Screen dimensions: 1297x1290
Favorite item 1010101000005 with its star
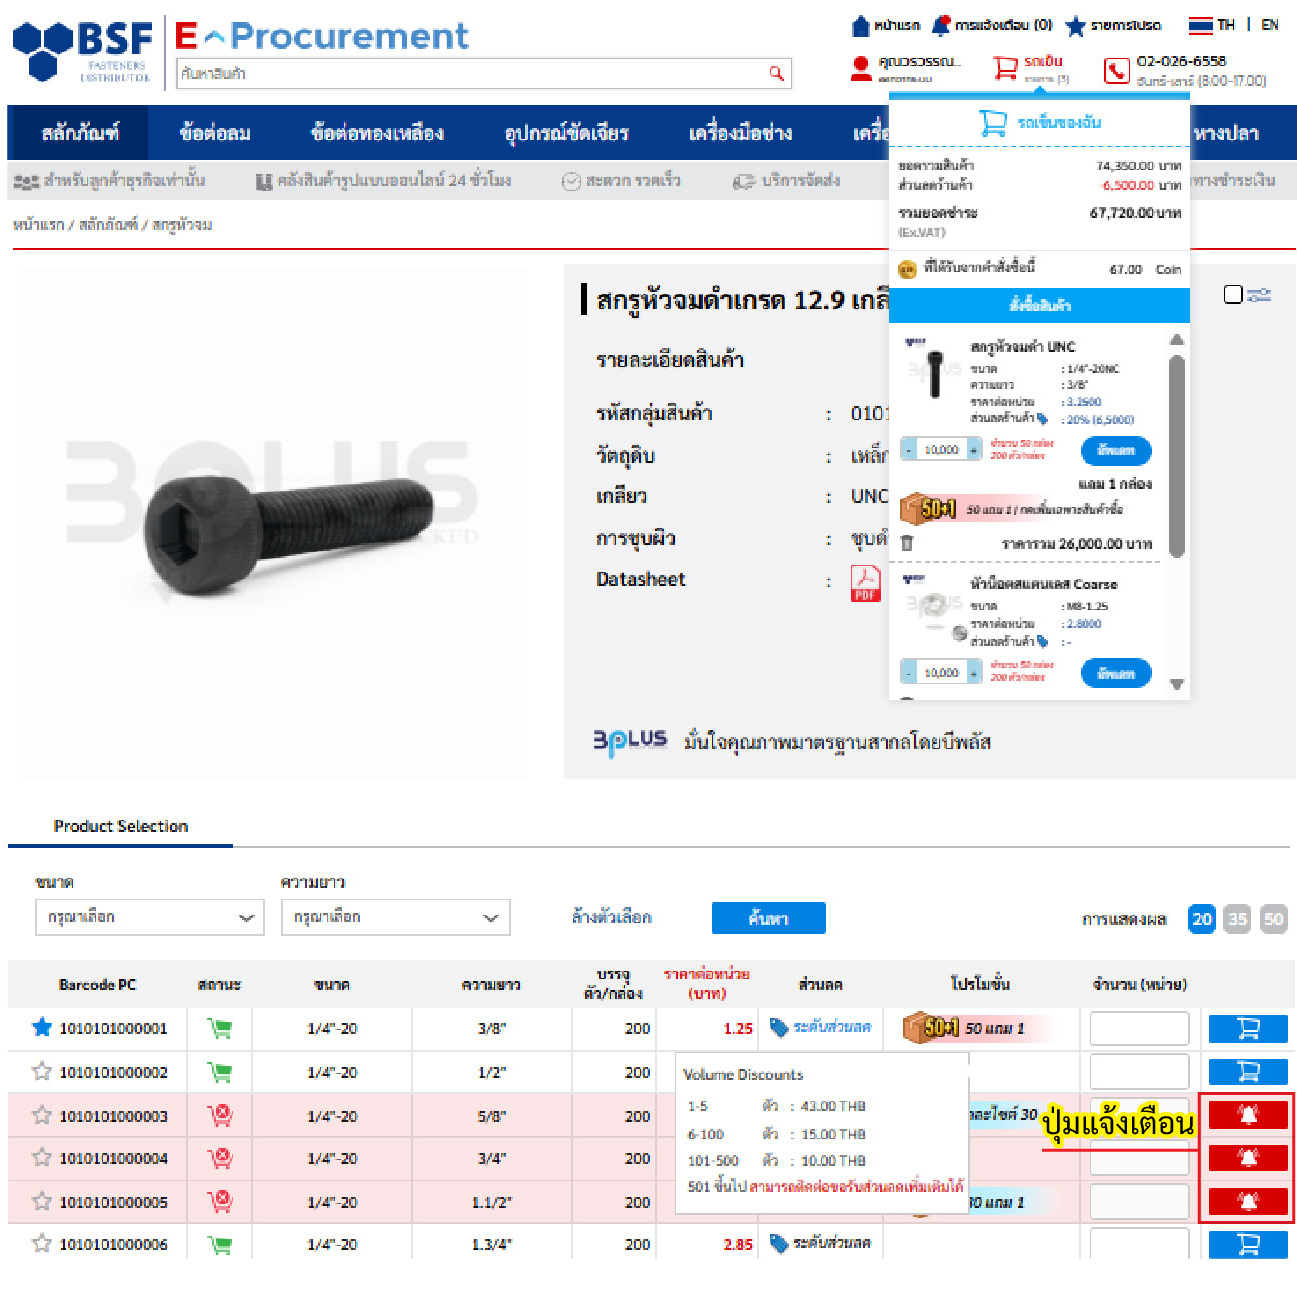click(x=42, y=1200)
